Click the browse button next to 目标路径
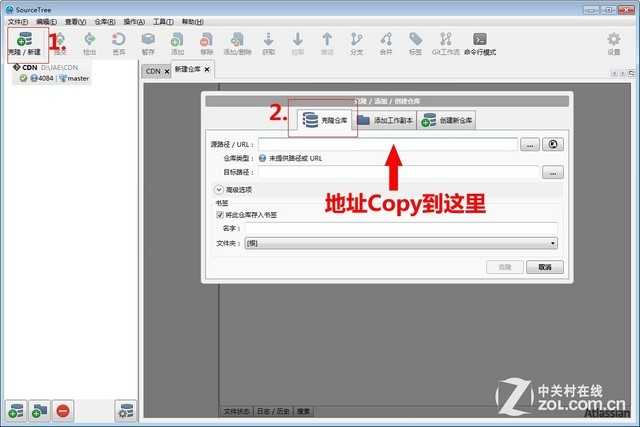This screenshot has height=427, width=640. pos(553,172)
